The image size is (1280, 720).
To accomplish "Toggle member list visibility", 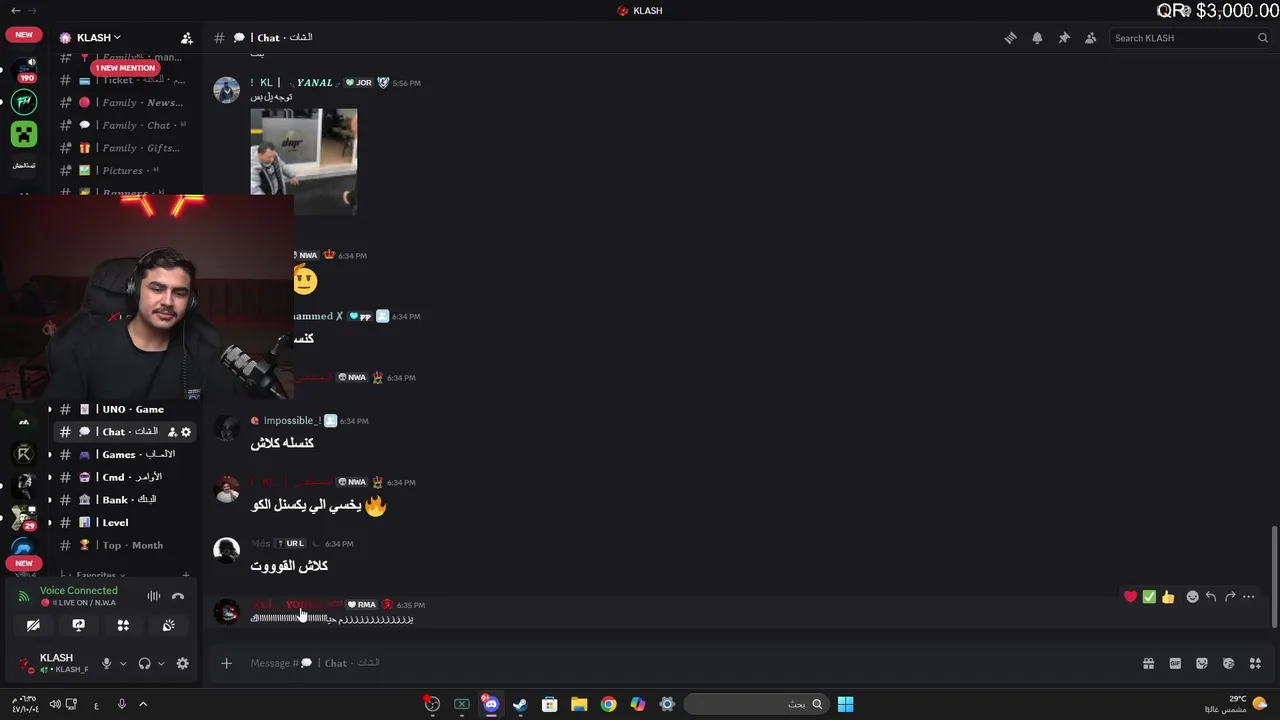I will 1090,38.
